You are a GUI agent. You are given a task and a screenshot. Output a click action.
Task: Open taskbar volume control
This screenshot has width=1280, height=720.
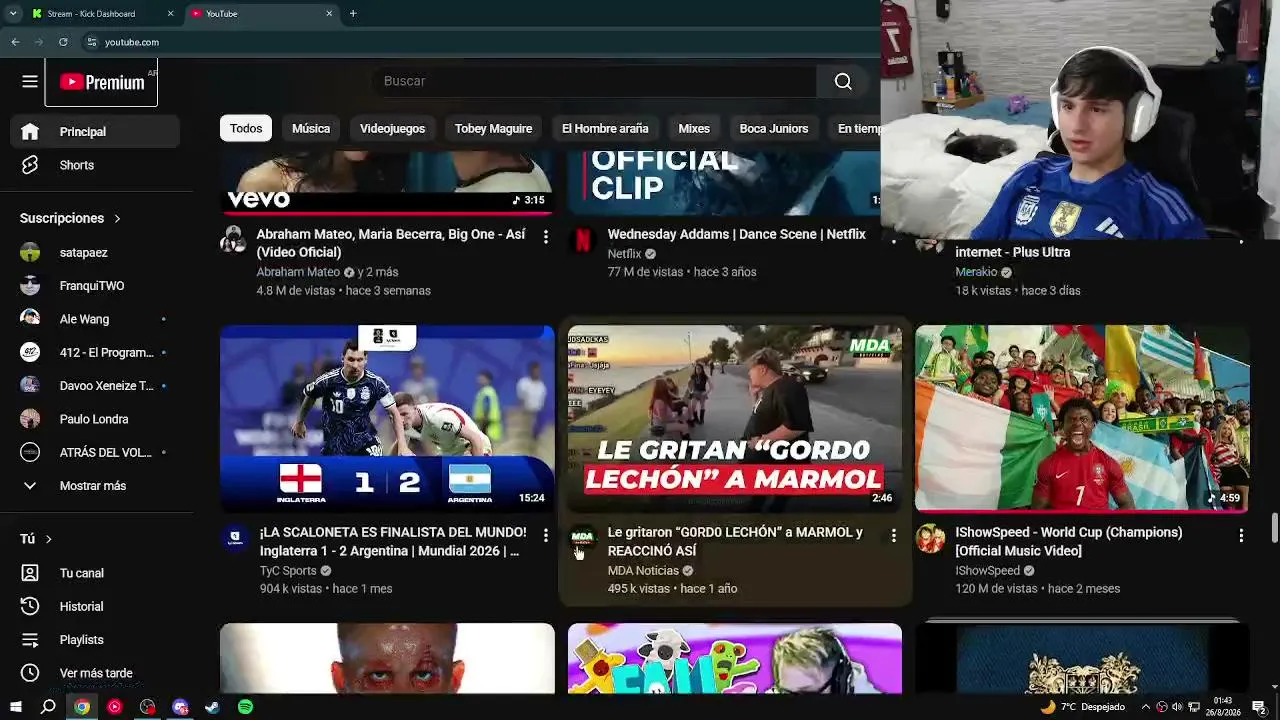coord(1177,707)
